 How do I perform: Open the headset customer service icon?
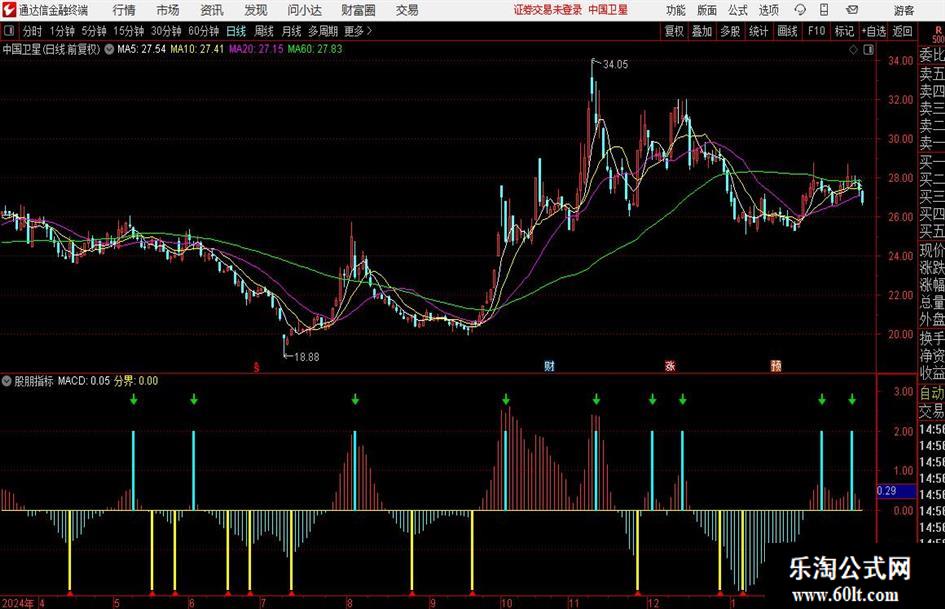800,10
